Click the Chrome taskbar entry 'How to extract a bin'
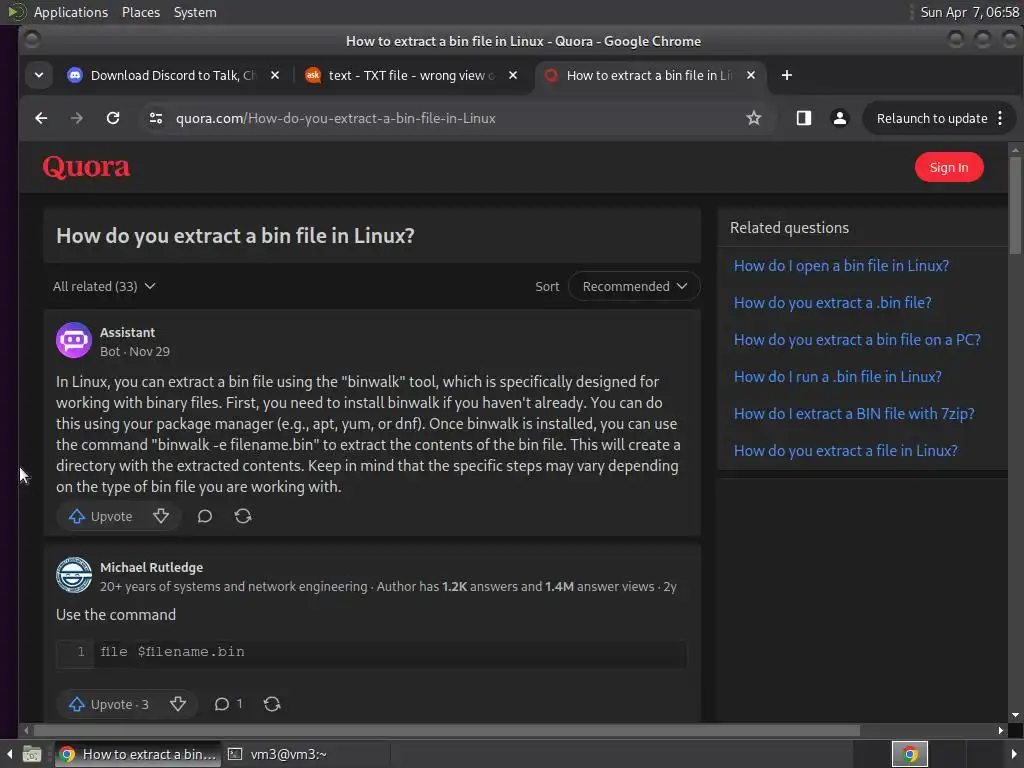The width and height of the screenshot is (1024, 768). tap(138, 754)
